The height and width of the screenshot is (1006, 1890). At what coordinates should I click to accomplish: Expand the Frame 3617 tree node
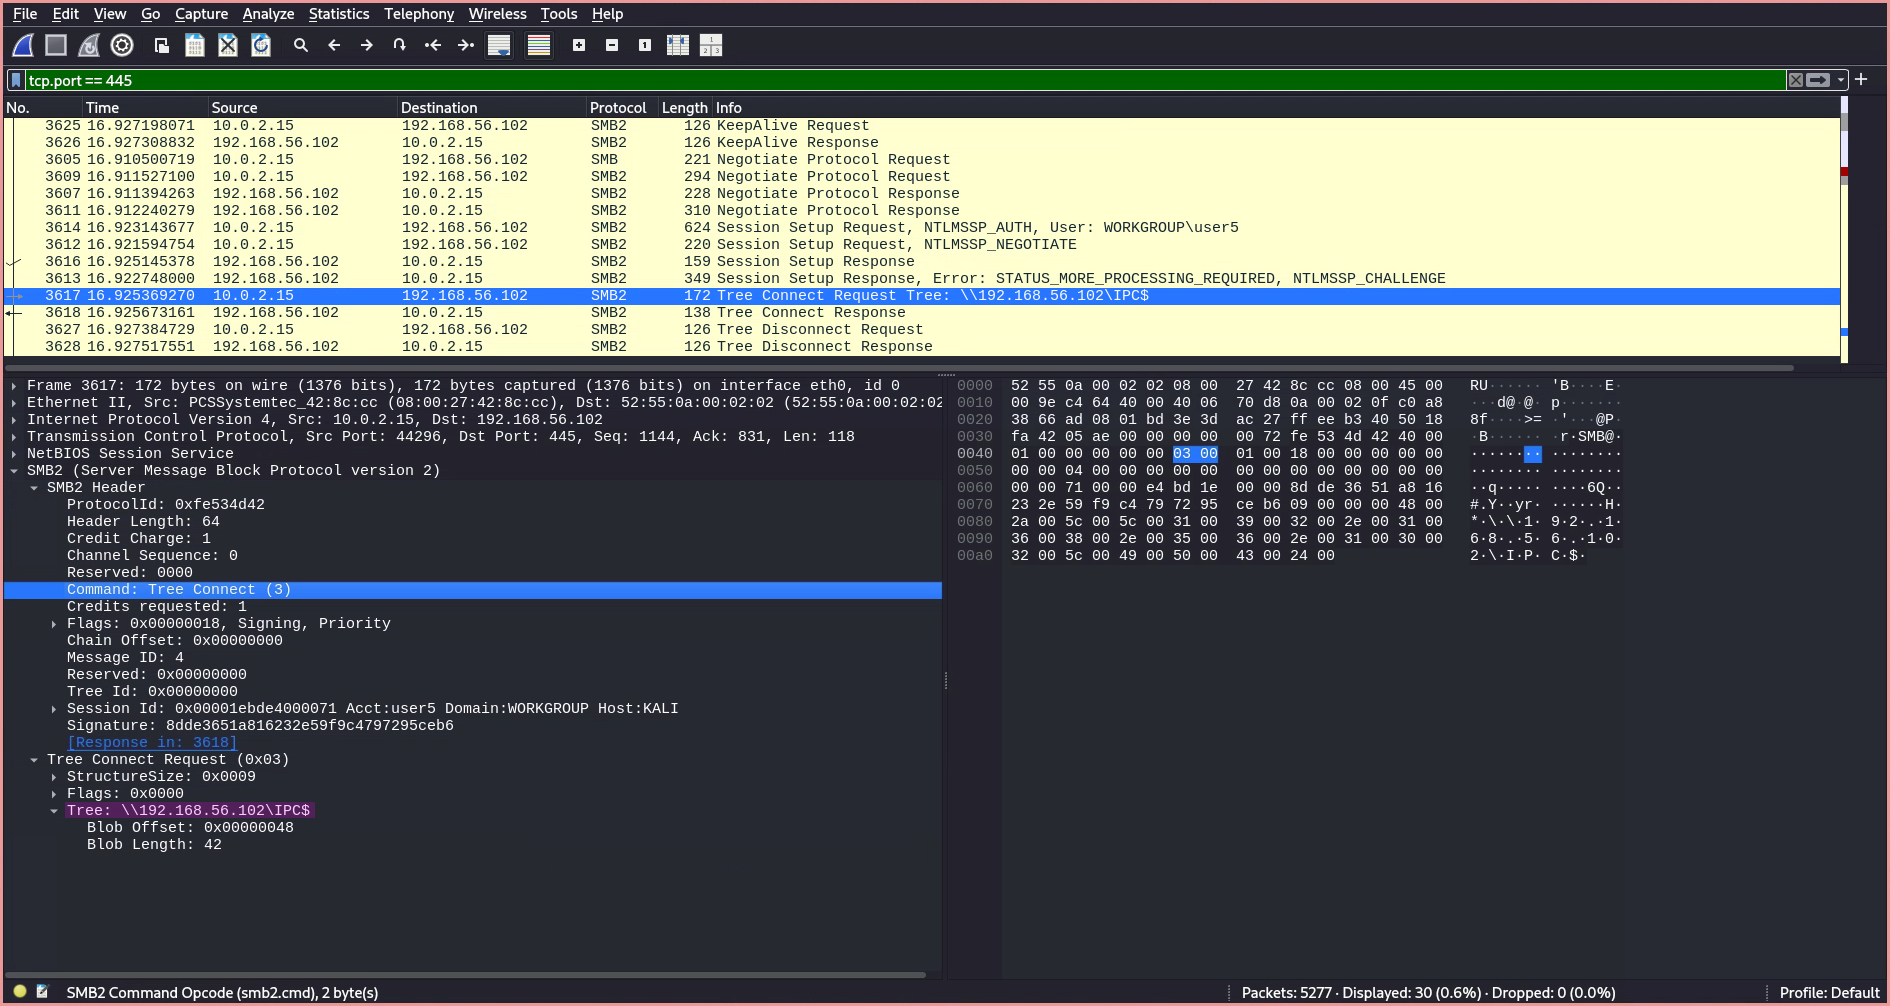tap(14, 386)
